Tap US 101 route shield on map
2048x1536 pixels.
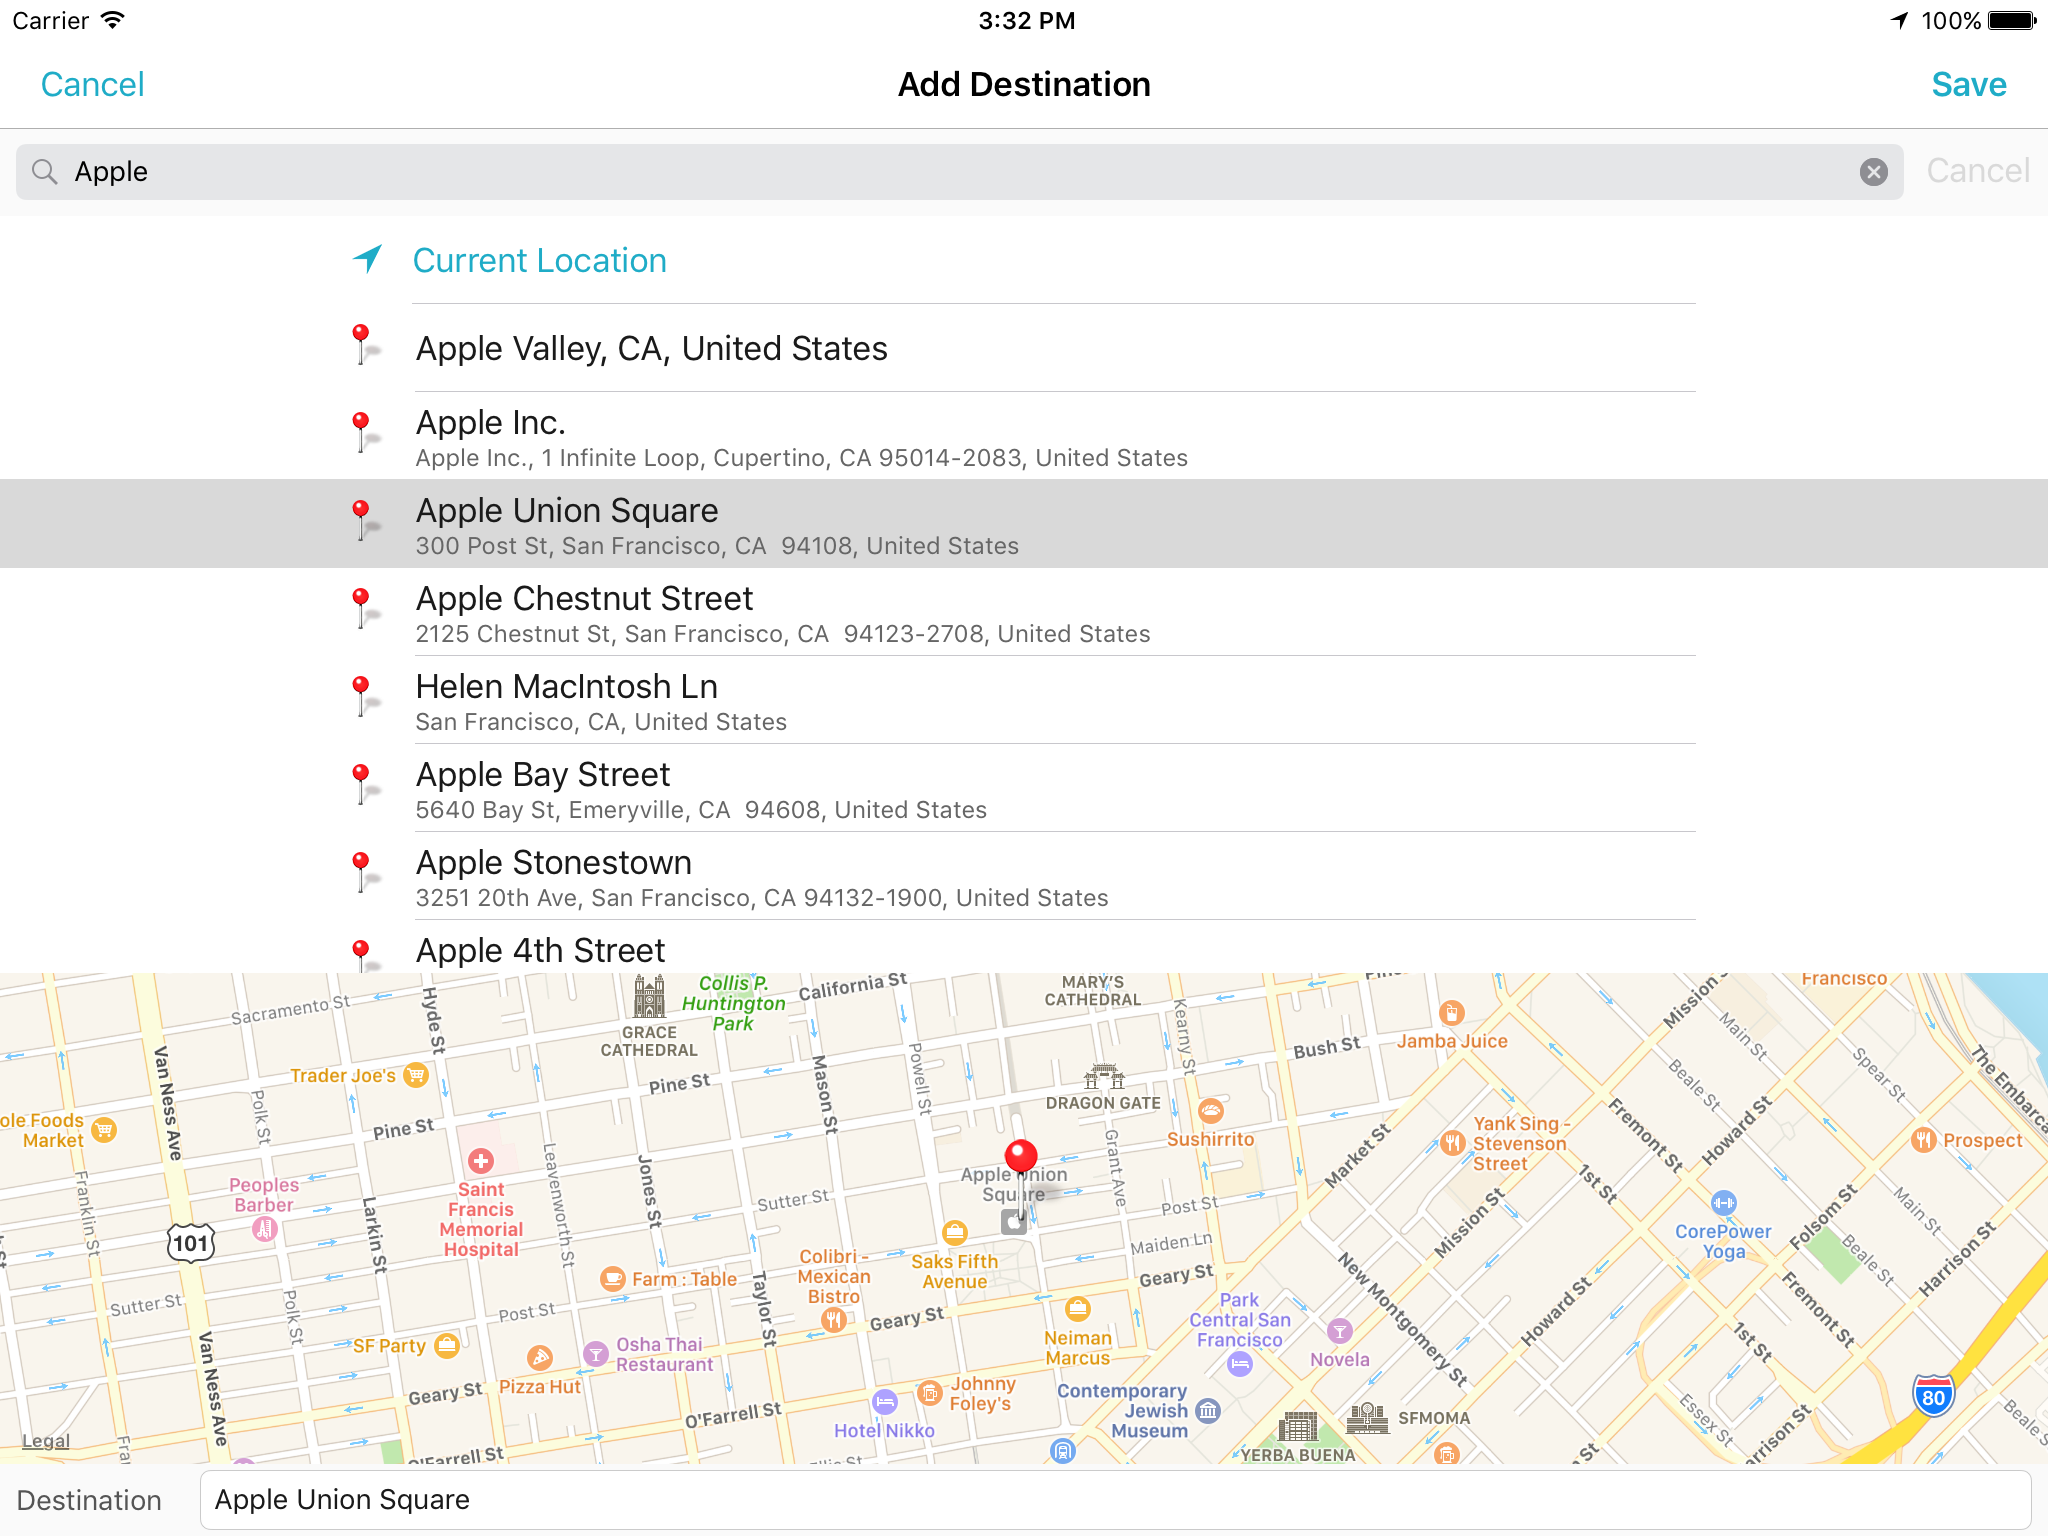[190, 1243]
